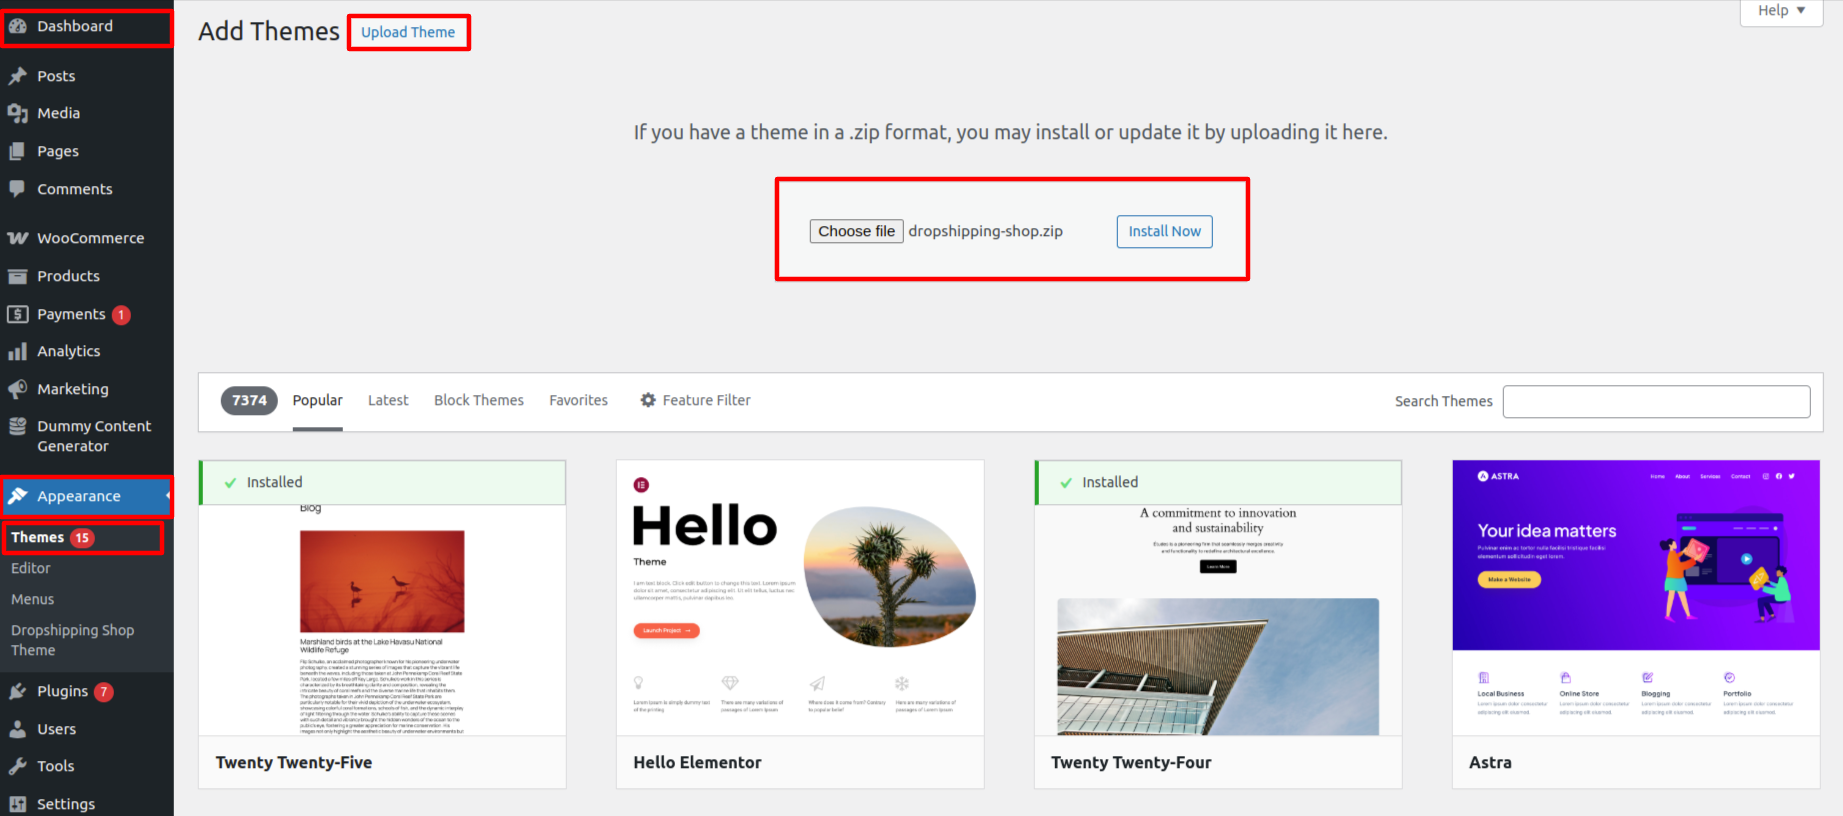Click the Tools menu label
The image size is (1843, 816).
click(x=56, y=766)
